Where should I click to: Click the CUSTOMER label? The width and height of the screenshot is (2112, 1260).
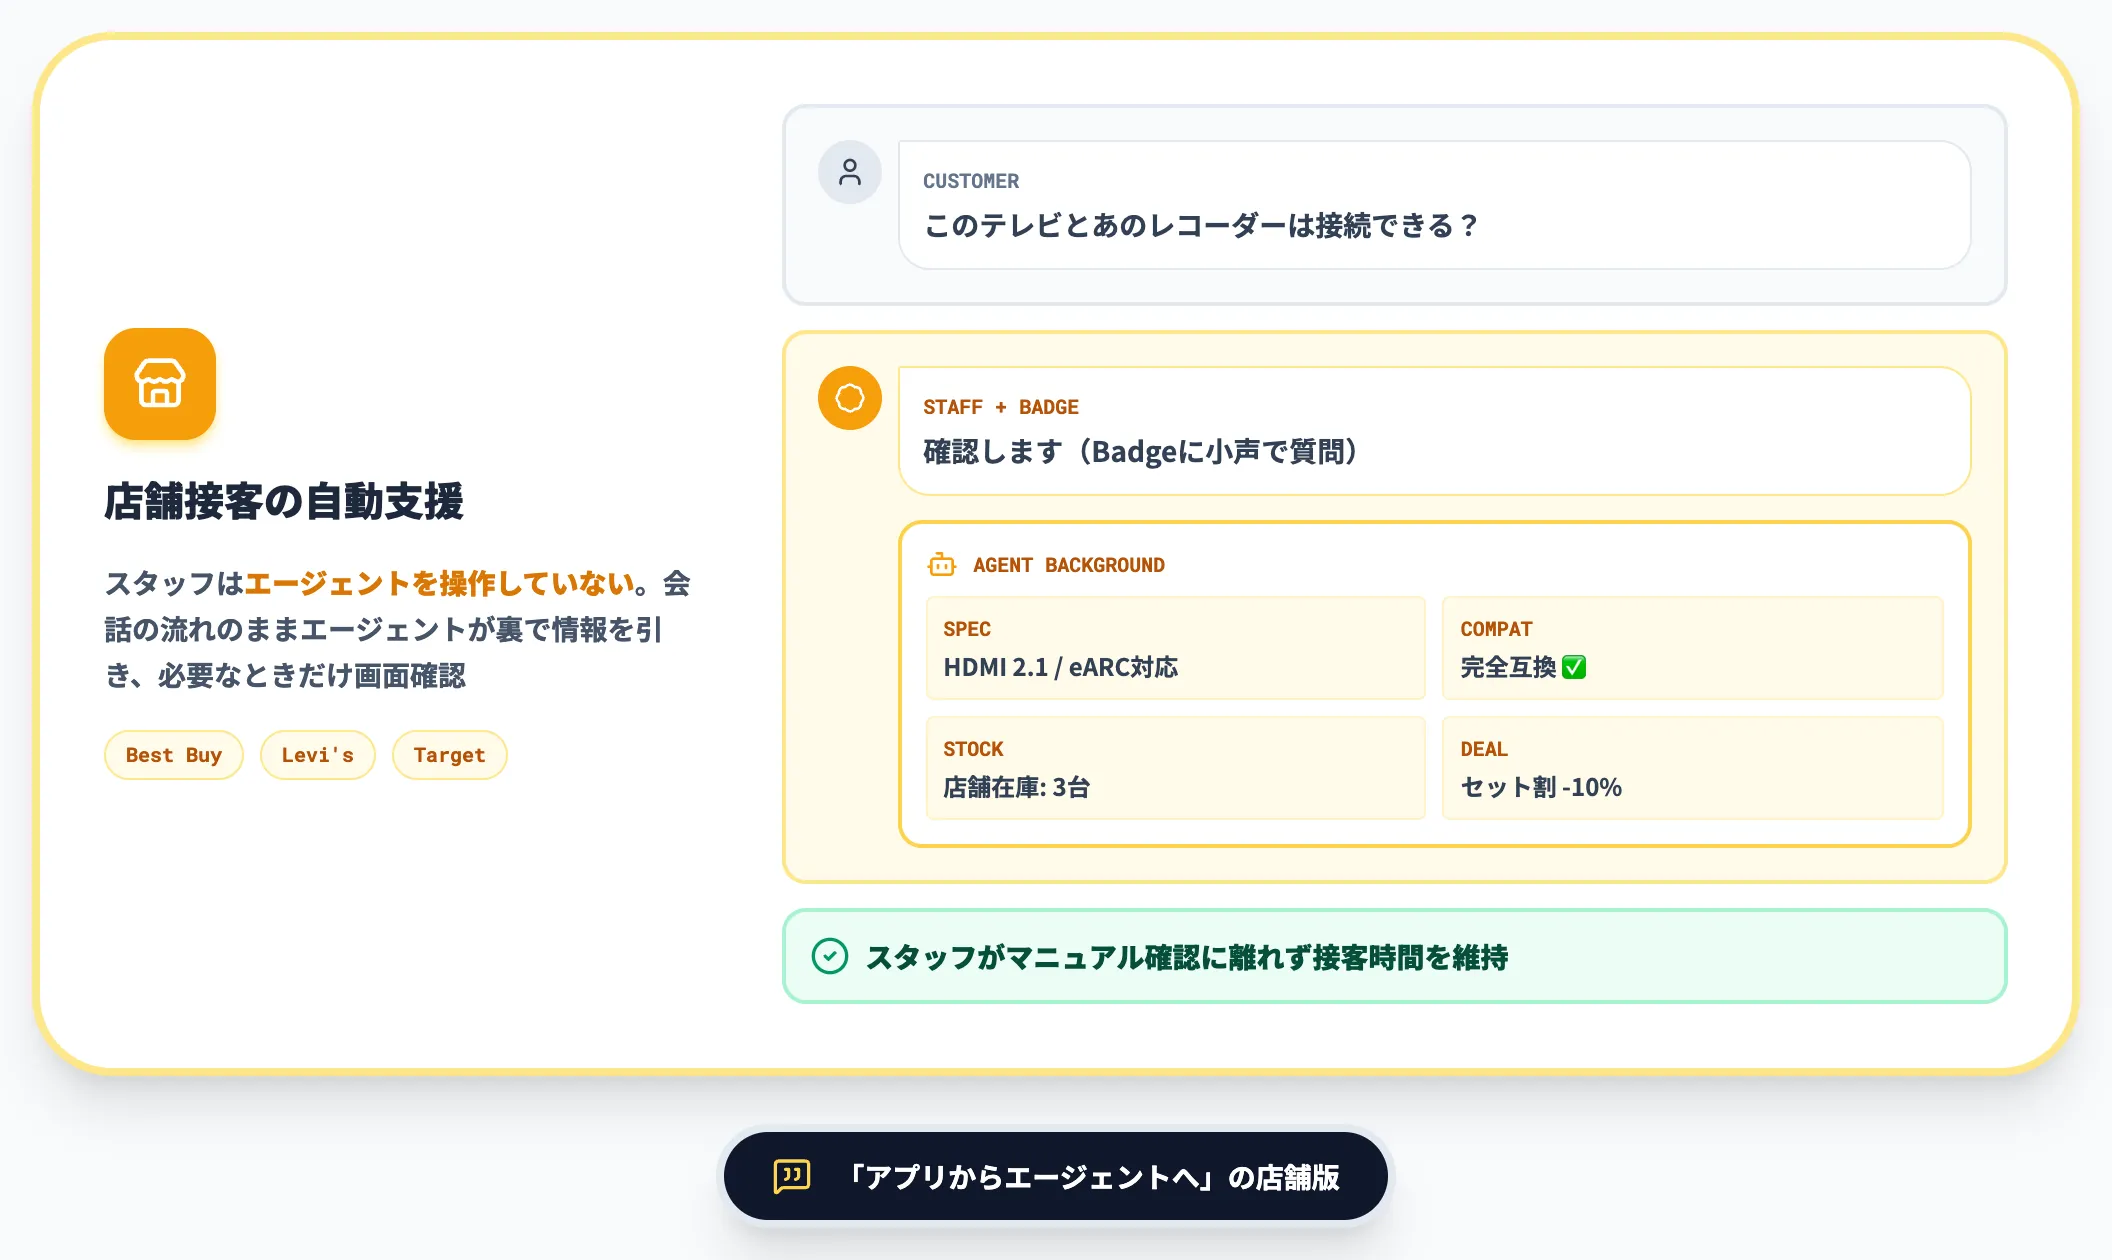971,181
